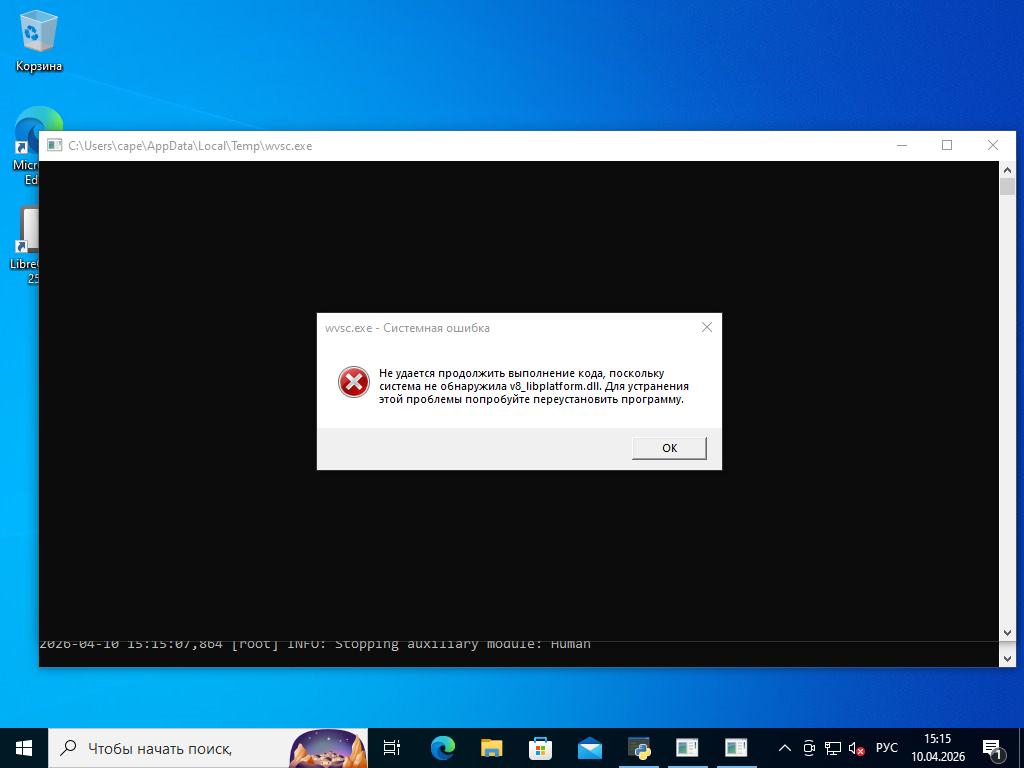Viewport: 1024px width, 768px height.
Task: Open Task View from the taskbar
Action: pyautogui.click(x=392, y=748)
